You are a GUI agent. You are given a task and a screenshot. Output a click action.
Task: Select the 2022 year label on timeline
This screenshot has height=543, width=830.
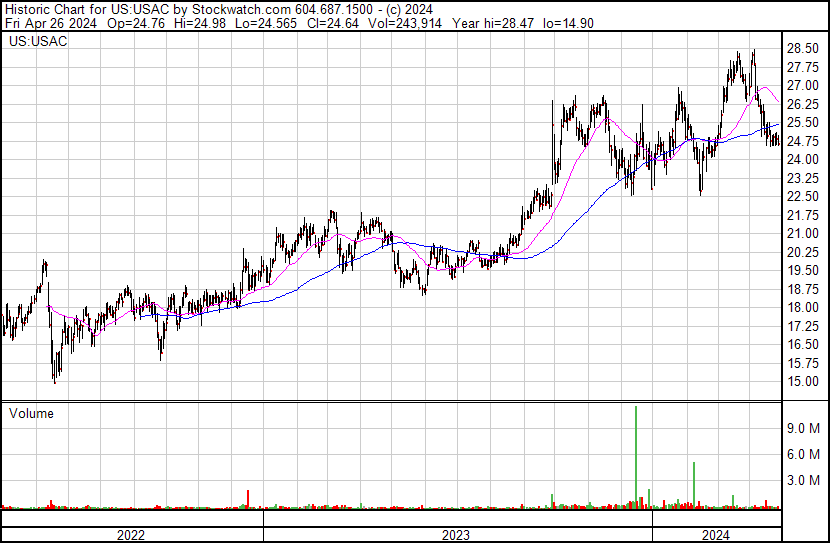131,535
